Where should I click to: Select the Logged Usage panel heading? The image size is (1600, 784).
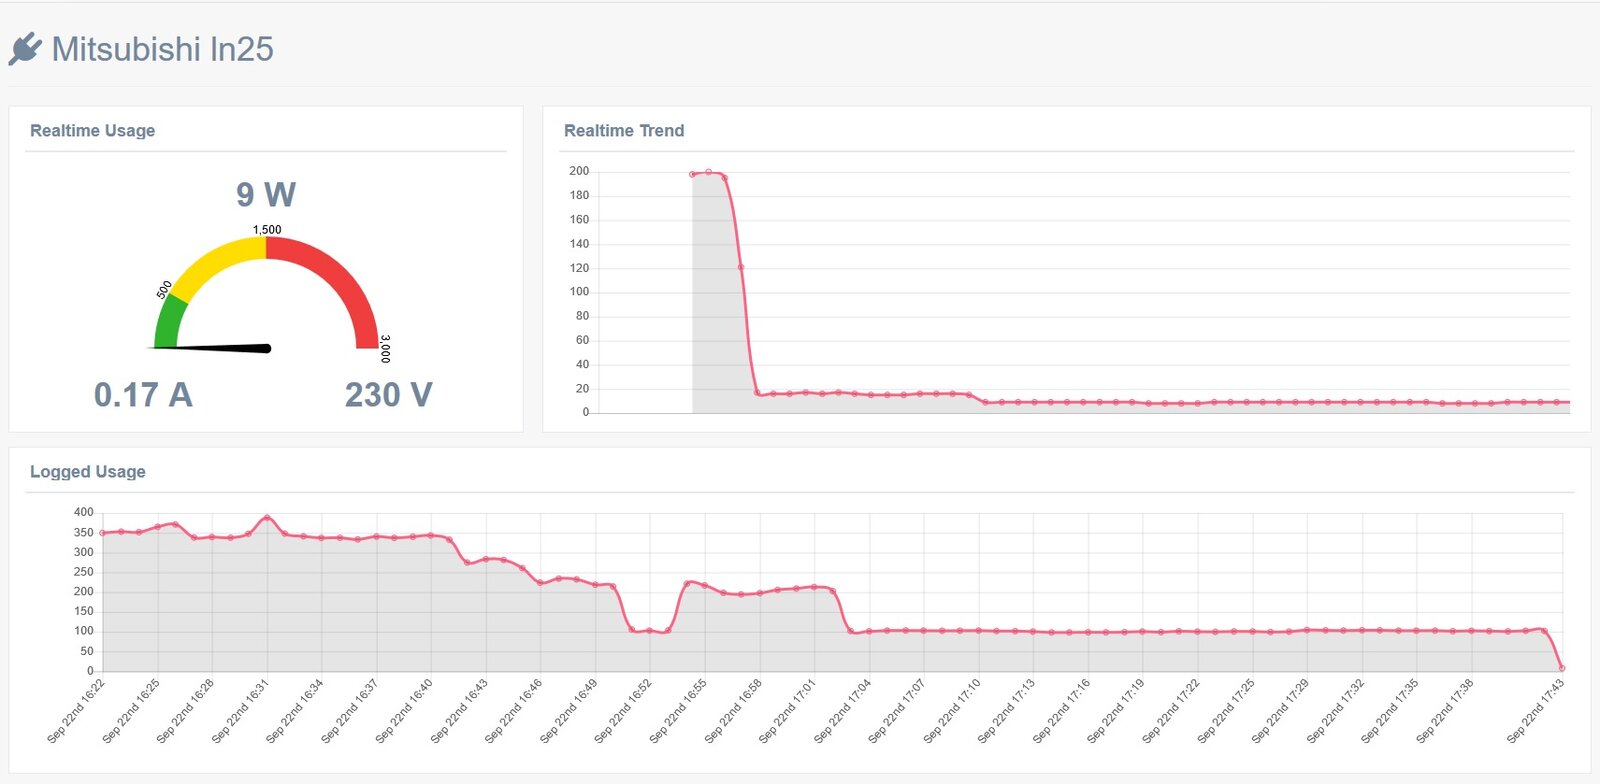coord(88,472)
